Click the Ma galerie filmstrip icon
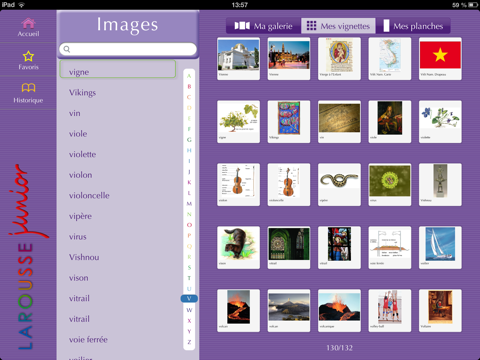This screenshot has width=480, height=360. [242, 26]
